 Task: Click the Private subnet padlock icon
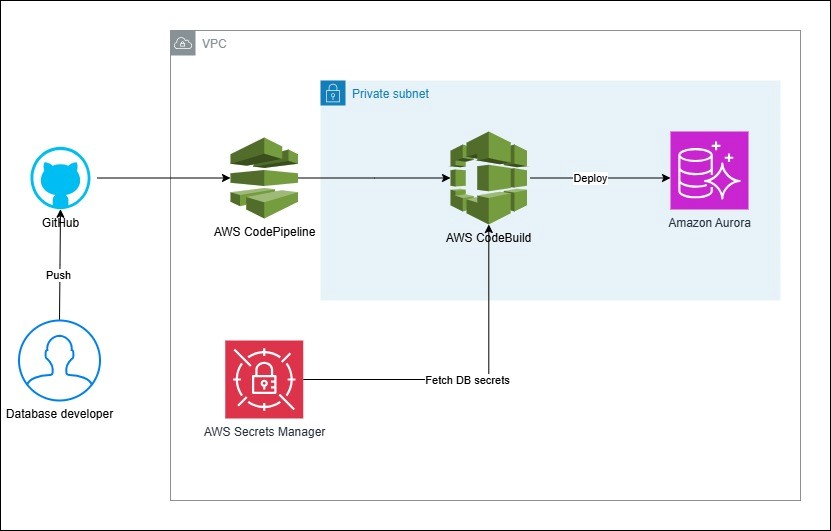tap(333, 93)
